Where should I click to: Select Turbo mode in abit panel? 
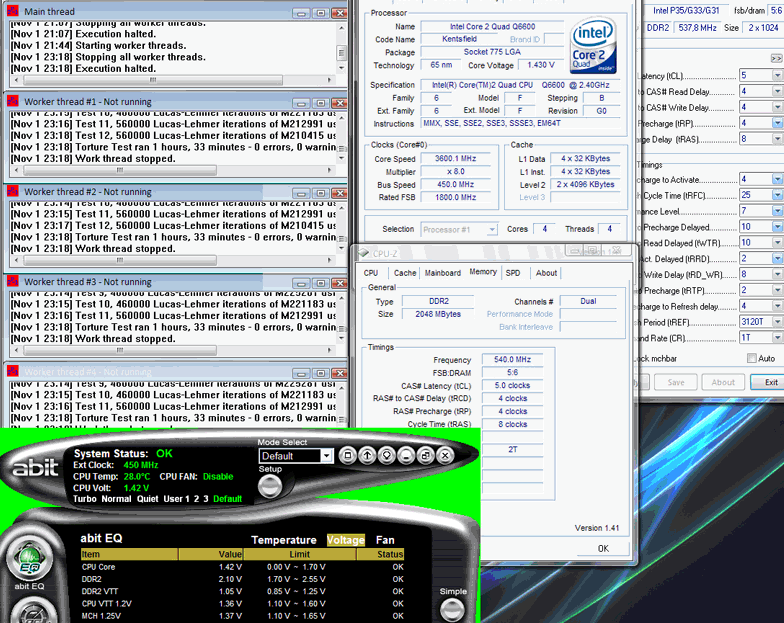click(84, 498)
